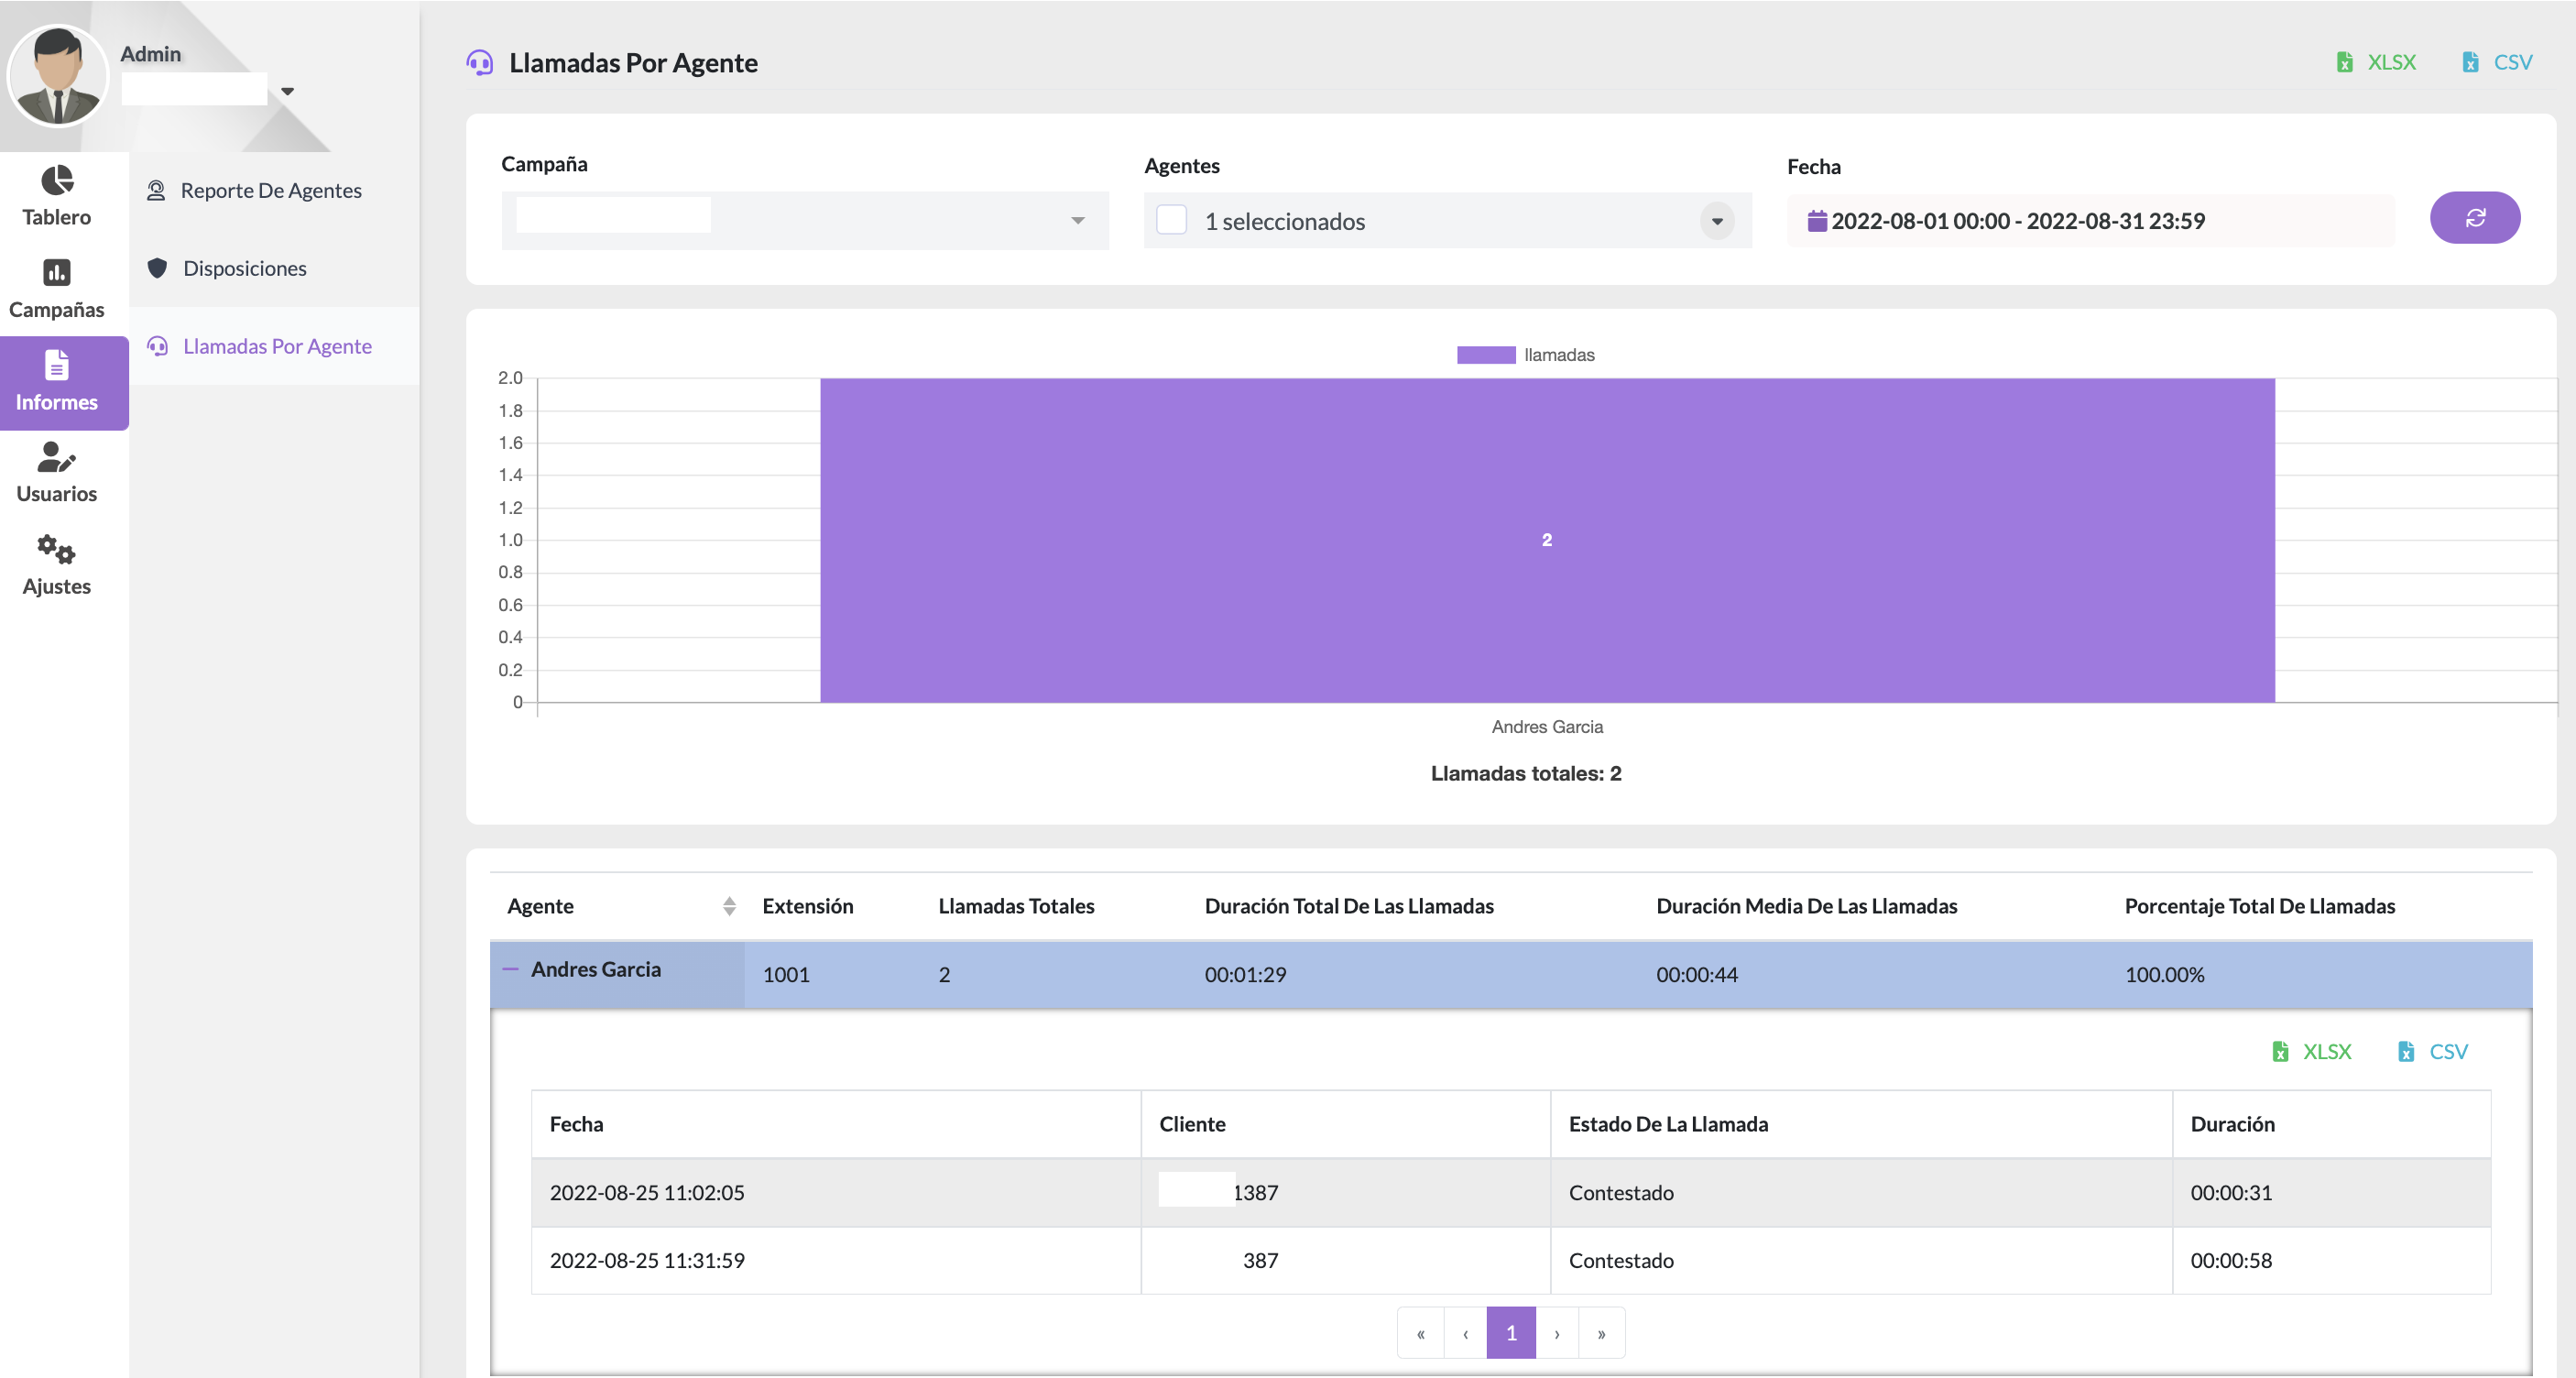Image resolution: width=2576 pixels, height=1378 pixels.
Task: Toggle llamadas legend series visibility
Action: pyautogui.click(x=1525, y=355)
